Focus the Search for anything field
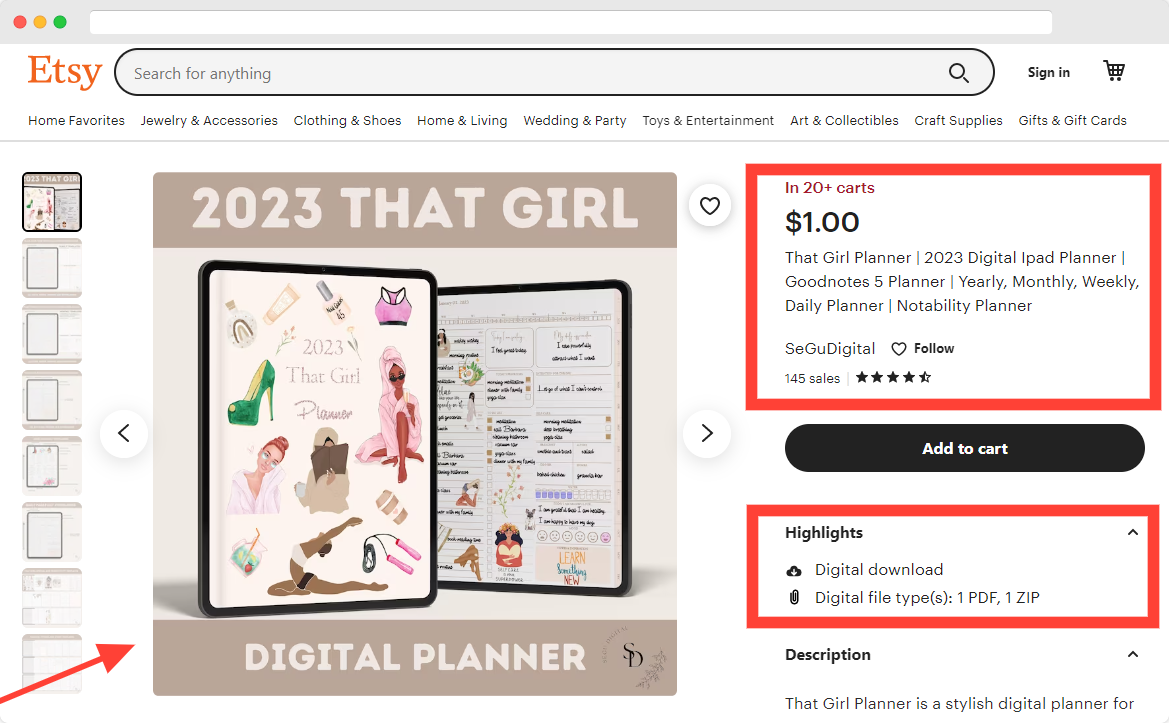The height and width of the screenshot is (723, 1169). 537,73
